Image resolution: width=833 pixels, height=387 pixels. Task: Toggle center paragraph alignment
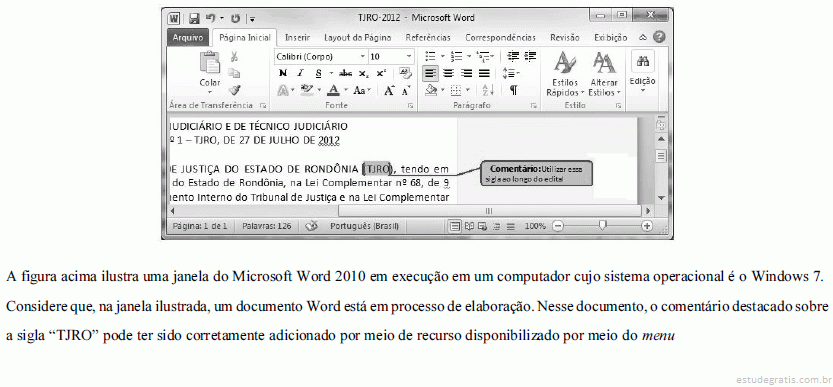[x=448, y=73]
